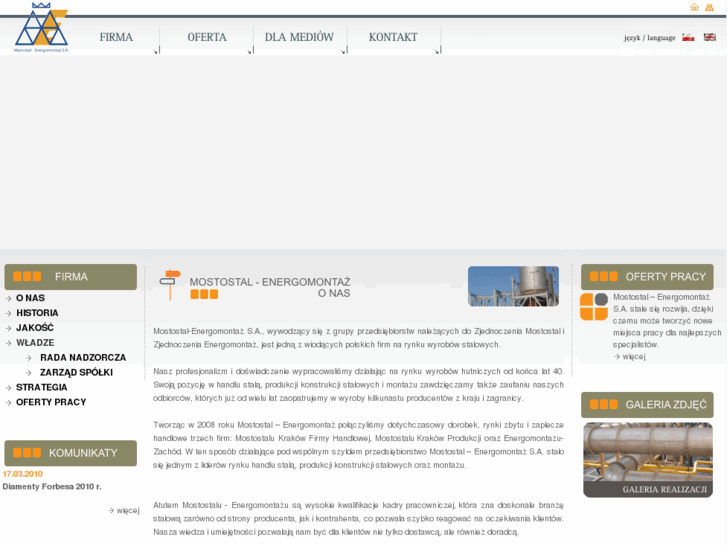Viewport: 727px width, 545px height.
Task: Select the OFERTY PRACY panel header
Action: (647, 277)
